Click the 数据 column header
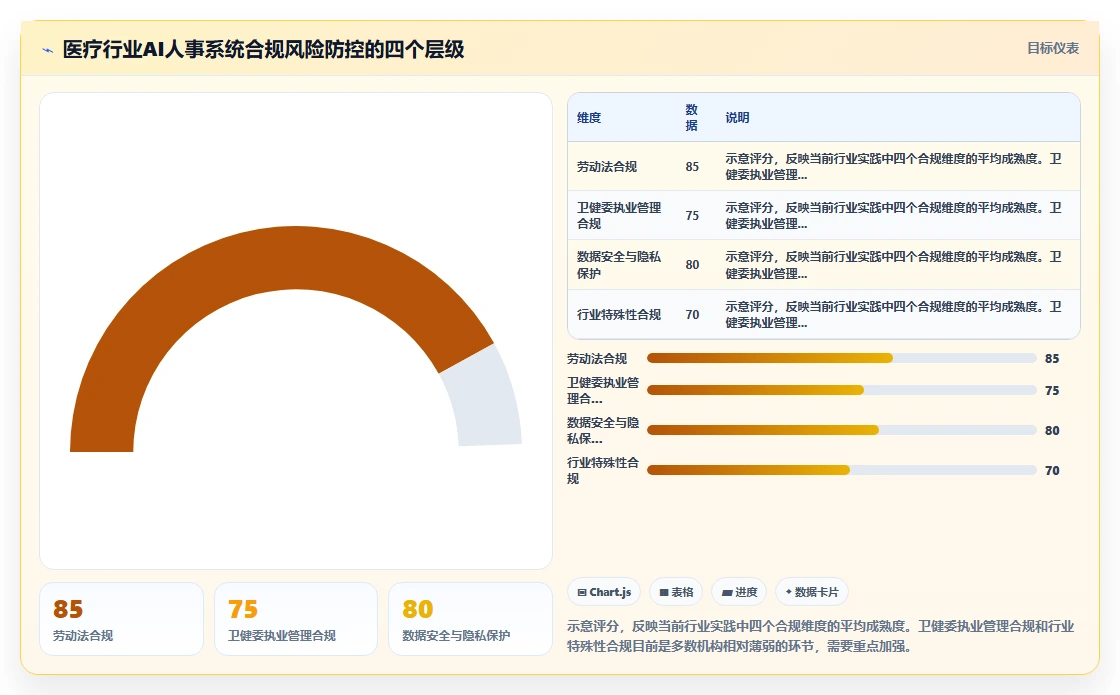This screenshot has width=1120, height=695. [691, 118]
